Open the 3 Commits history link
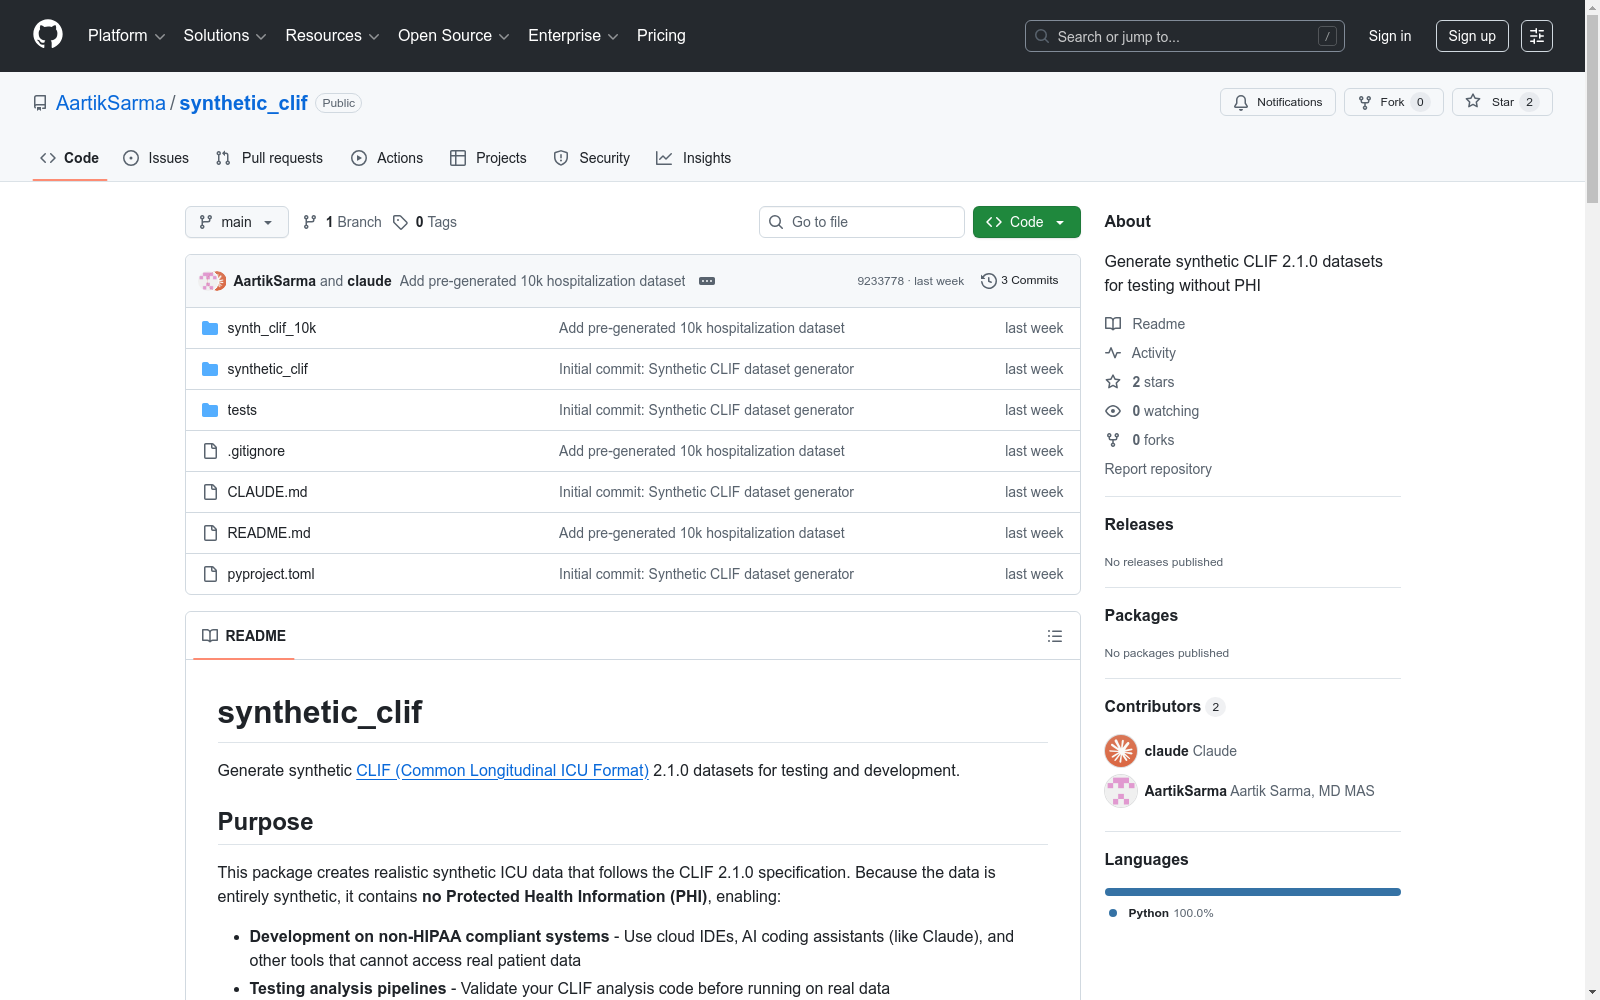The image size is (1600, 1000). 1020,281
